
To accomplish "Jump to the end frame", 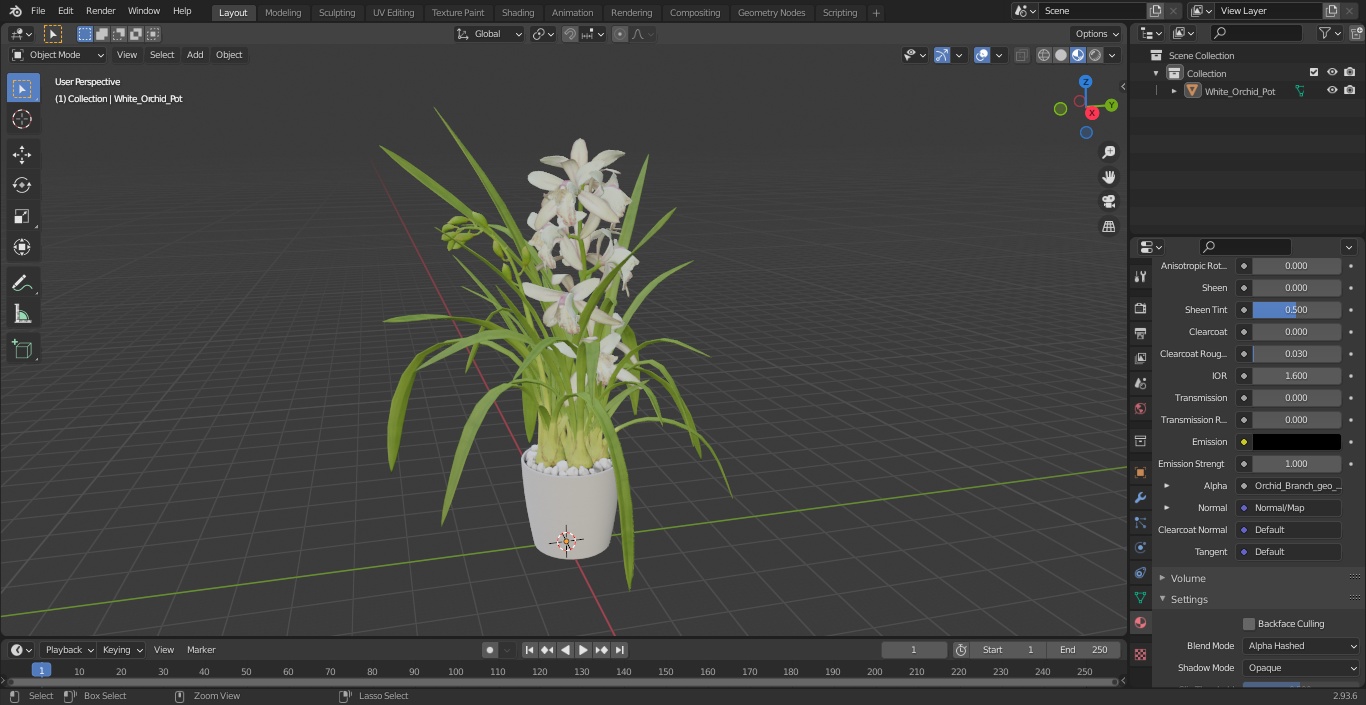I will coord(620,650).
